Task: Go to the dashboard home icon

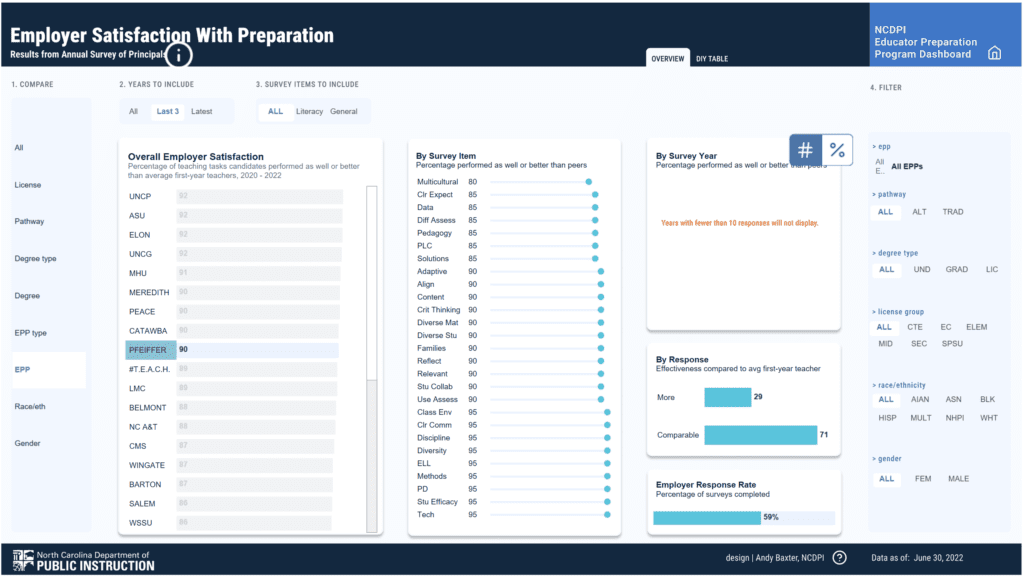Action: click(x=994, y=53)
